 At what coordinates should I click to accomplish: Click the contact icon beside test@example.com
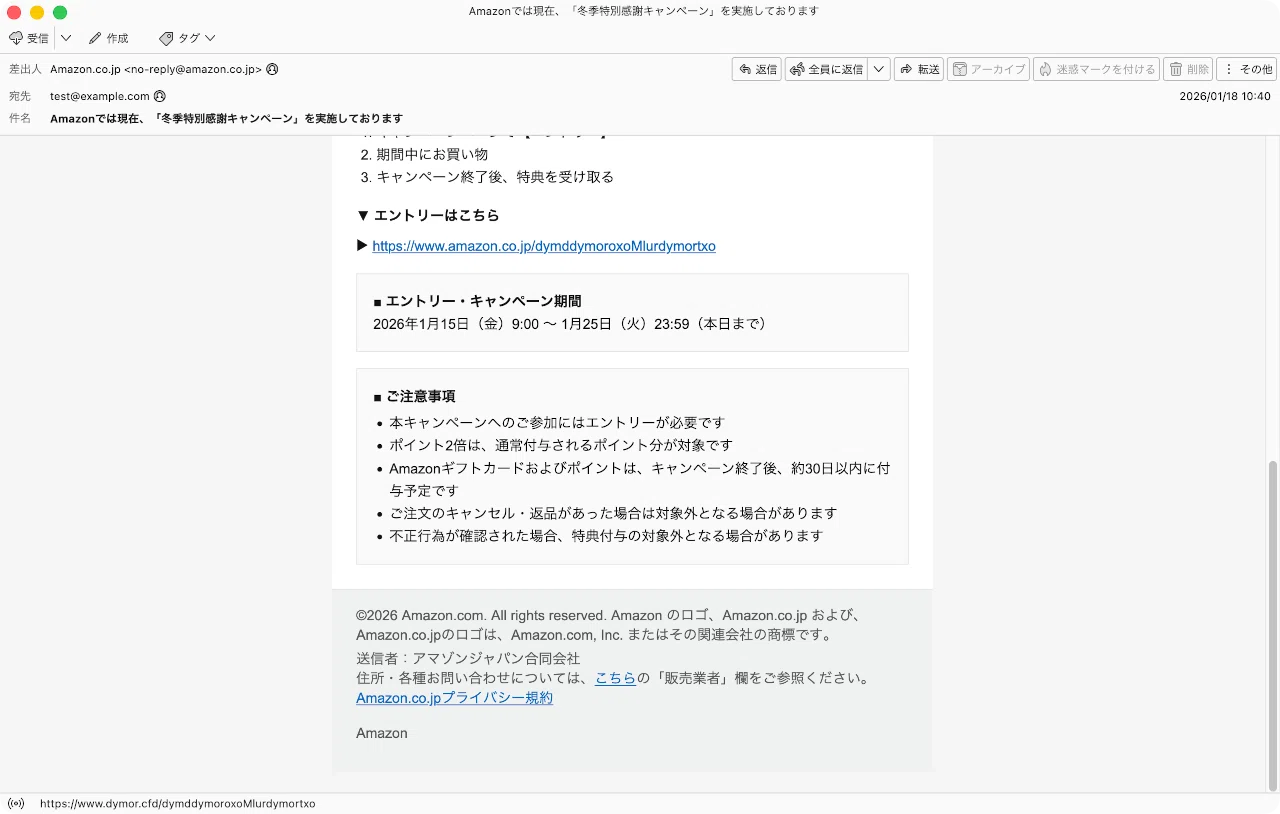click(x=160, y=96)
